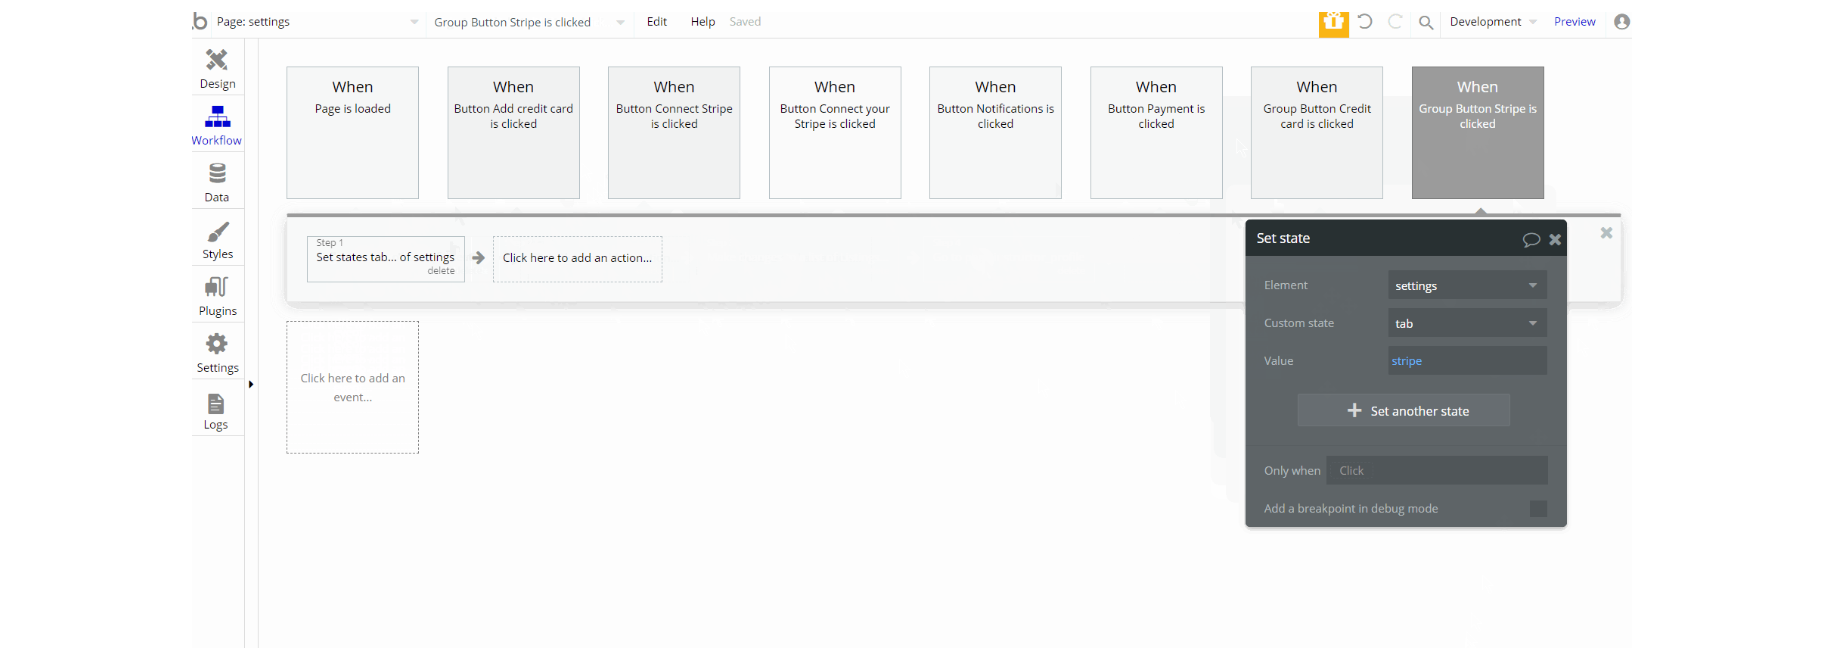Click the search magnifier icon
The height and width of the screenshot is (648, 1830).
tap(1426, 22)
